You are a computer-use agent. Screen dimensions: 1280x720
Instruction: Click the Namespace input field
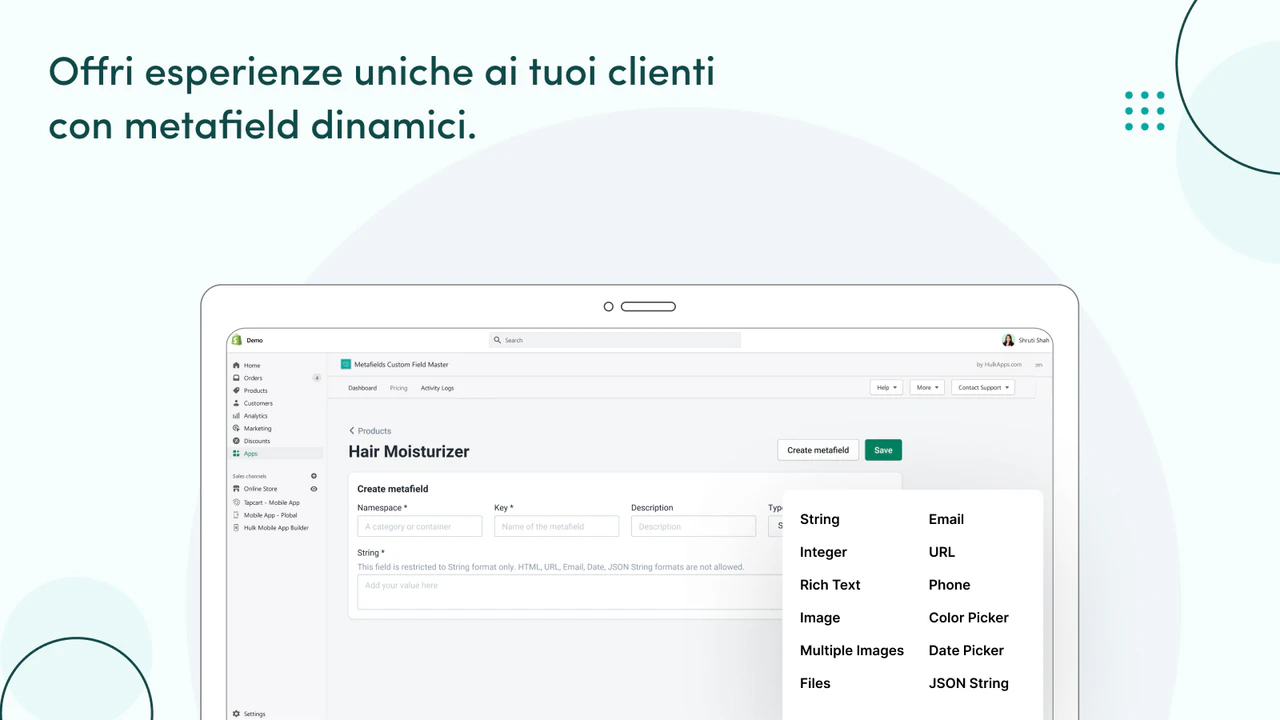click(x=420, y=526)
